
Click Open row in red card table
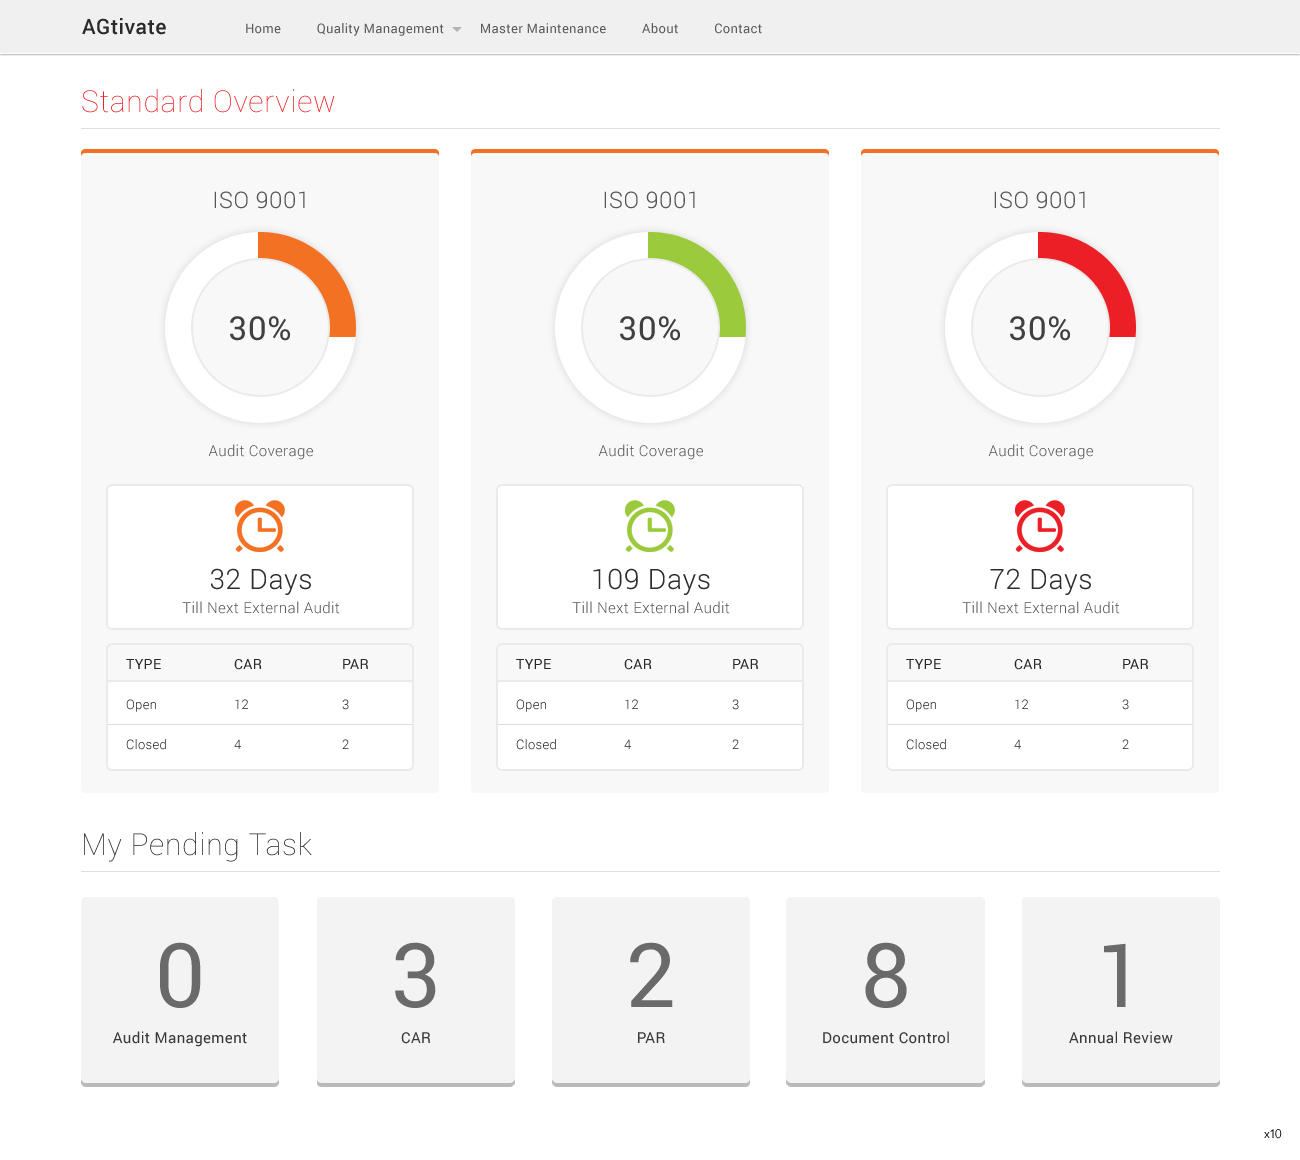coord(1040,704)
